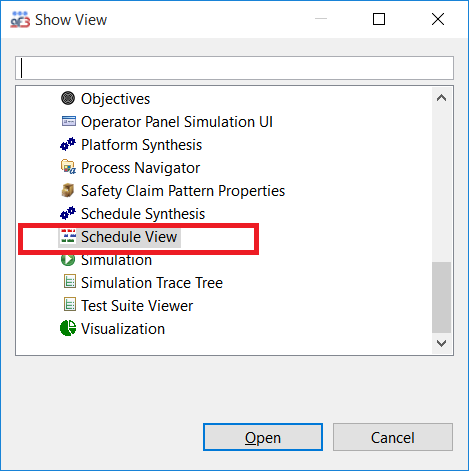The width and height of the screenshot is (469, 471).
Task: Click the vertical scrollbar thumb
Action: pos(442,297)
